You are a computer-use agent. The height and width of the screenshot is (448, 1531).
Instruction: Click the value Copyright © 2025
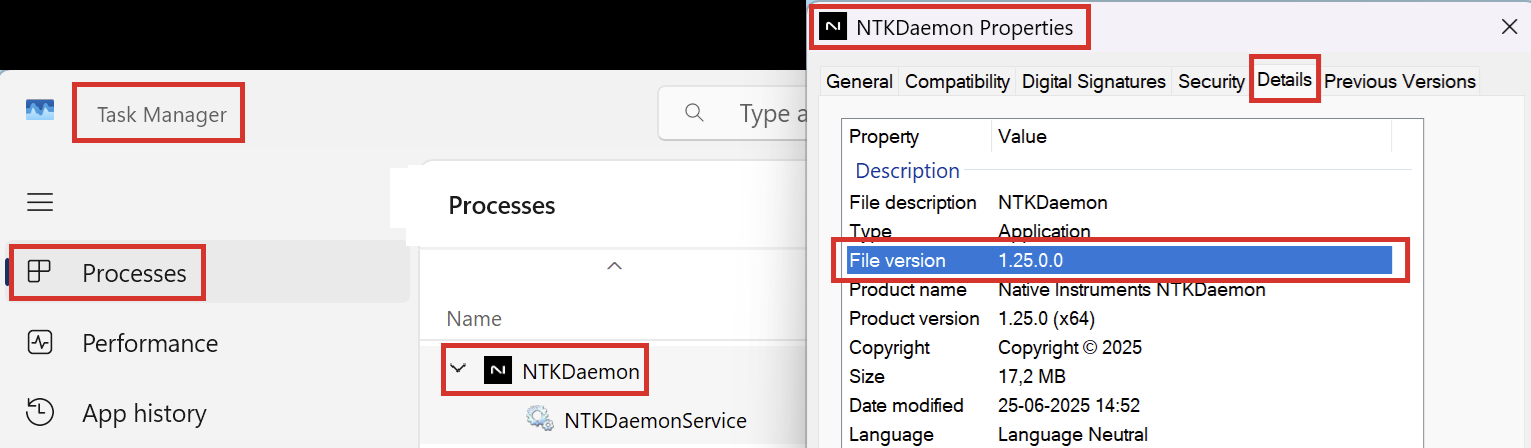pyautogui.click(x=1070, y=347)
